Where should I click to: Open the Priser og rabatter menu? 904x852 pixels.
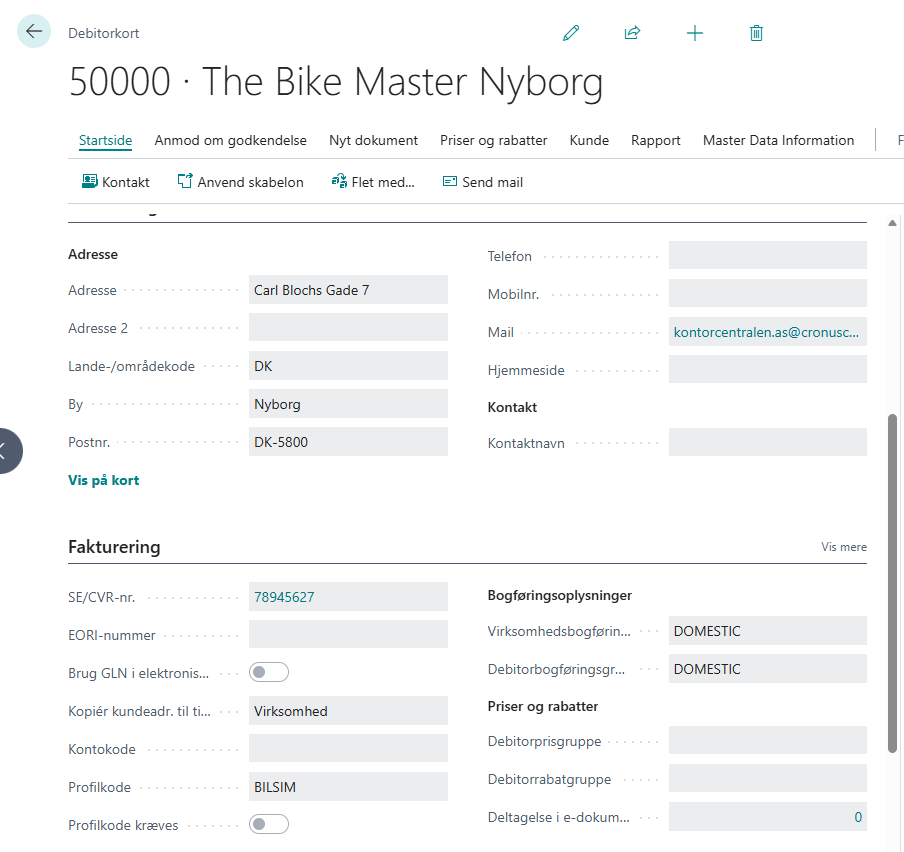494,140
